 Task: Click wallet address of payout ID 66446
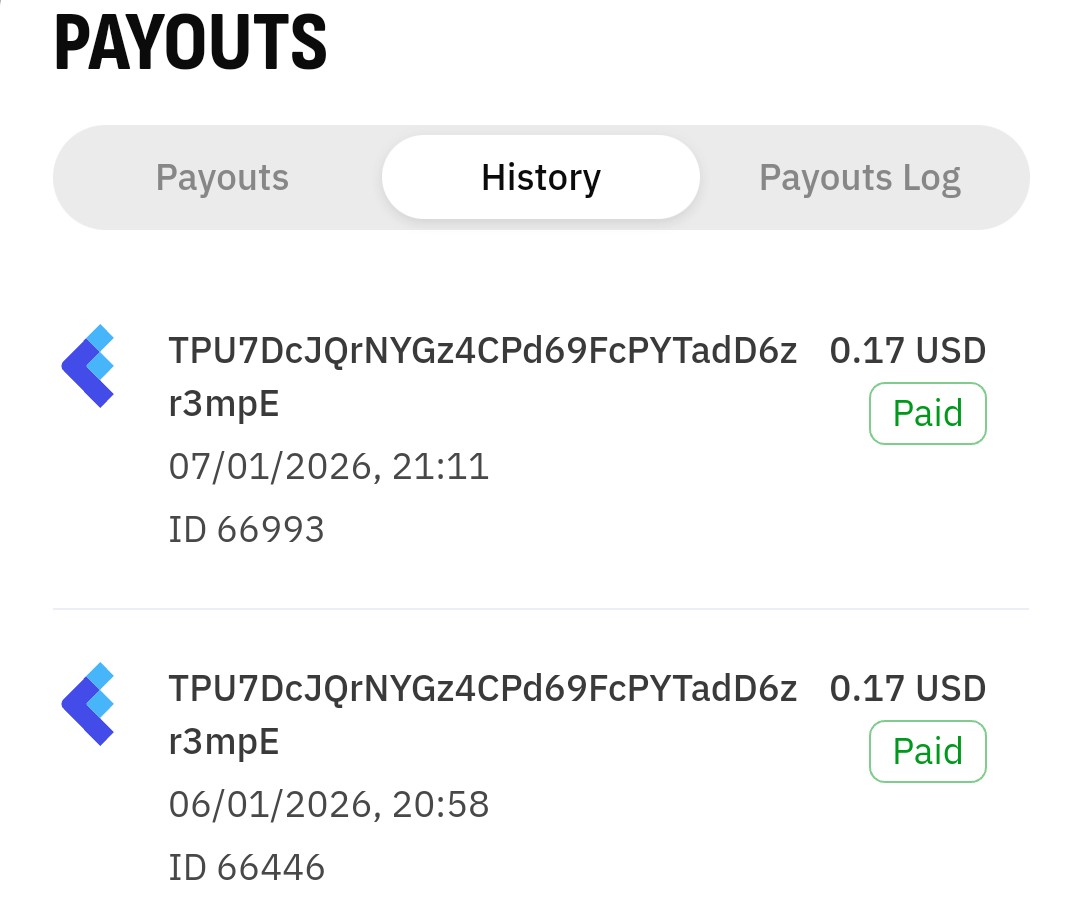pos(482,690)
